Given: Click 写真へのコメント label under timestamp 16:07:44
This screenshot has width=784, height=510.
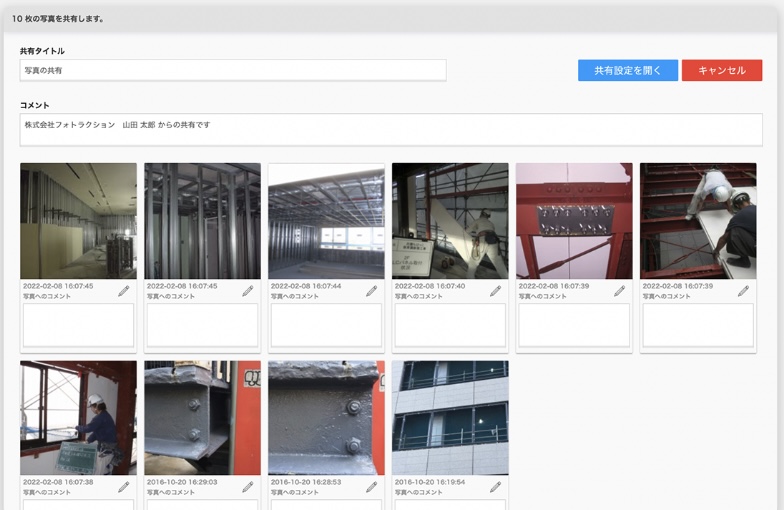Looking at the screenshot, I should coord(294,296).
